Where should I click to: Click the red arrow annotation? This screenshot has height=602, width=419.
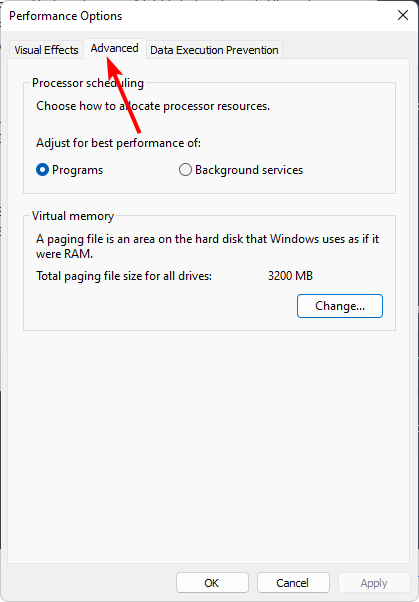pos(122,92)
